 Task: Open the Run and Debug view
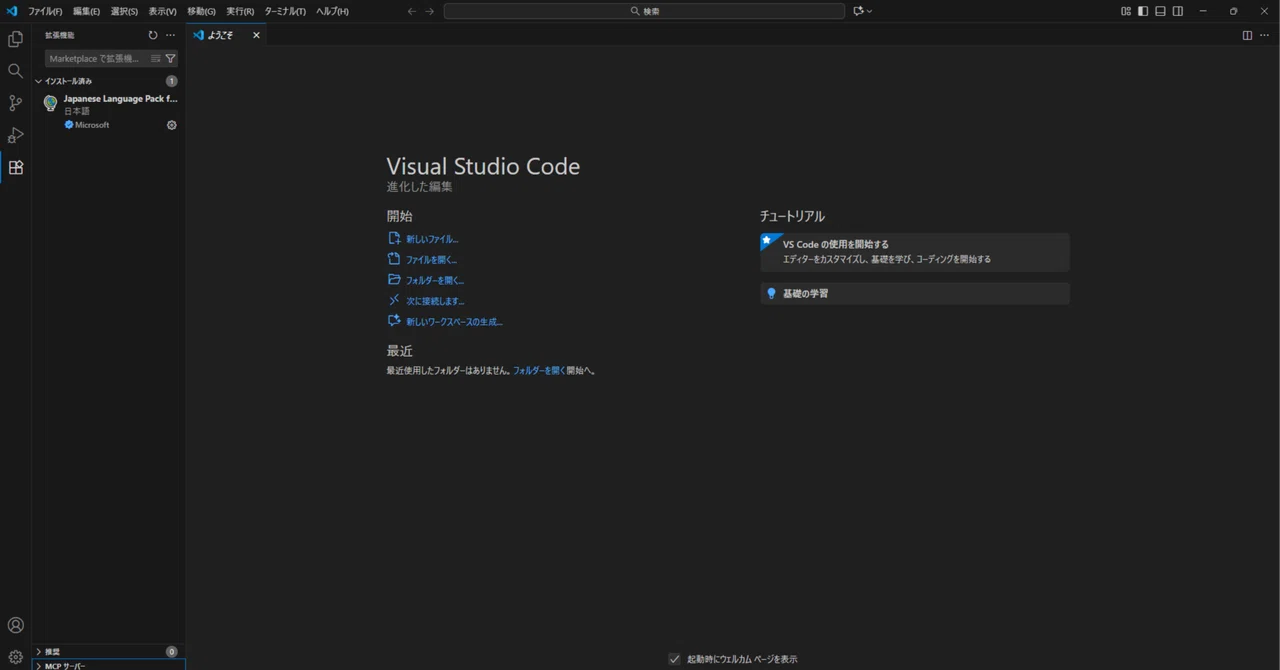[x=15, y=135]
